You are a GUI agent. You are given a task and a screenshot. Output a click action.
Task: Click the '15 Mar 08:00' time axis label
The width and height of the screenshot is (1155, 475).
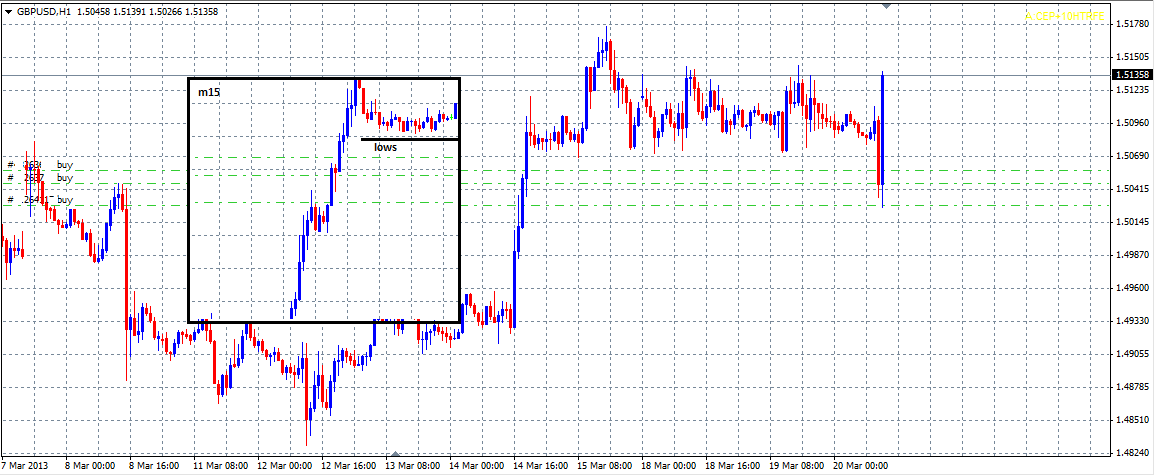point(607,466)
